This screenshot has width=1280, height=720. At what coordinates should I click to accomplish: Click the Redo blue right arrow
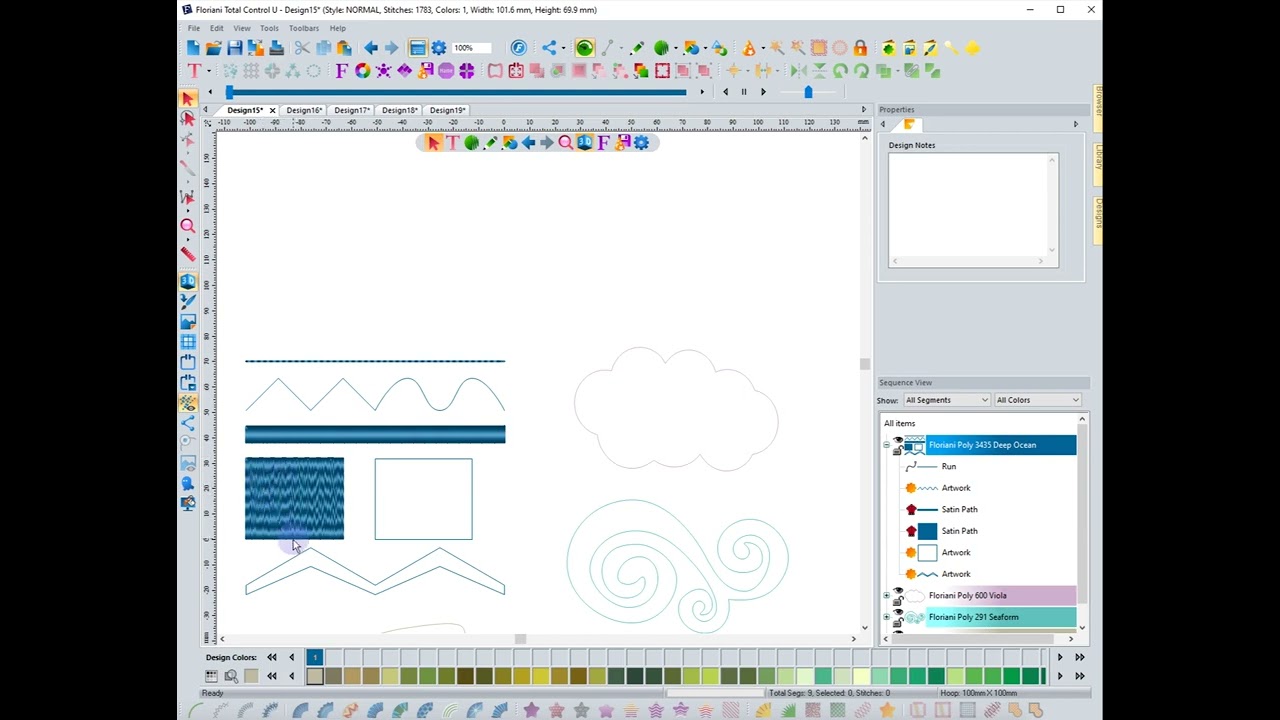coord(391,48)
